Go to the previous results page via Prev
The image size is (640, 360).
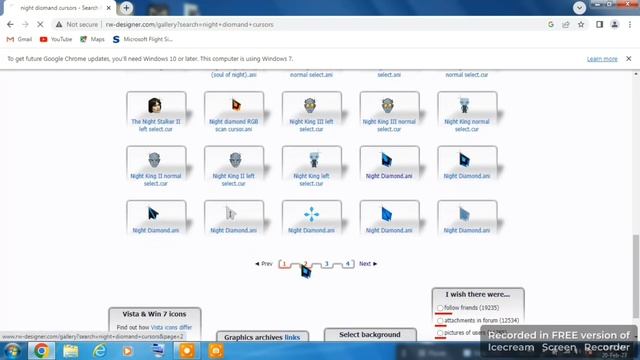pos(264,264)
